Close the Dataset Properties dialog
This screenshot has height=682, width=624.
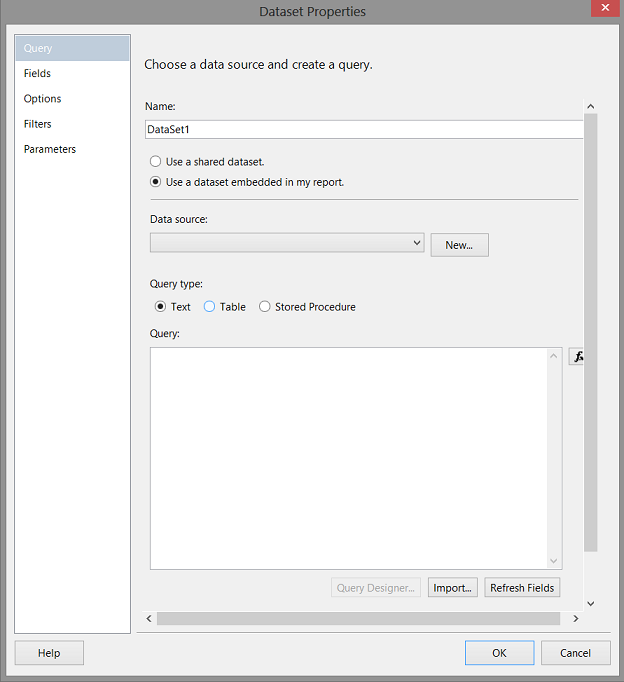(605, 8)
